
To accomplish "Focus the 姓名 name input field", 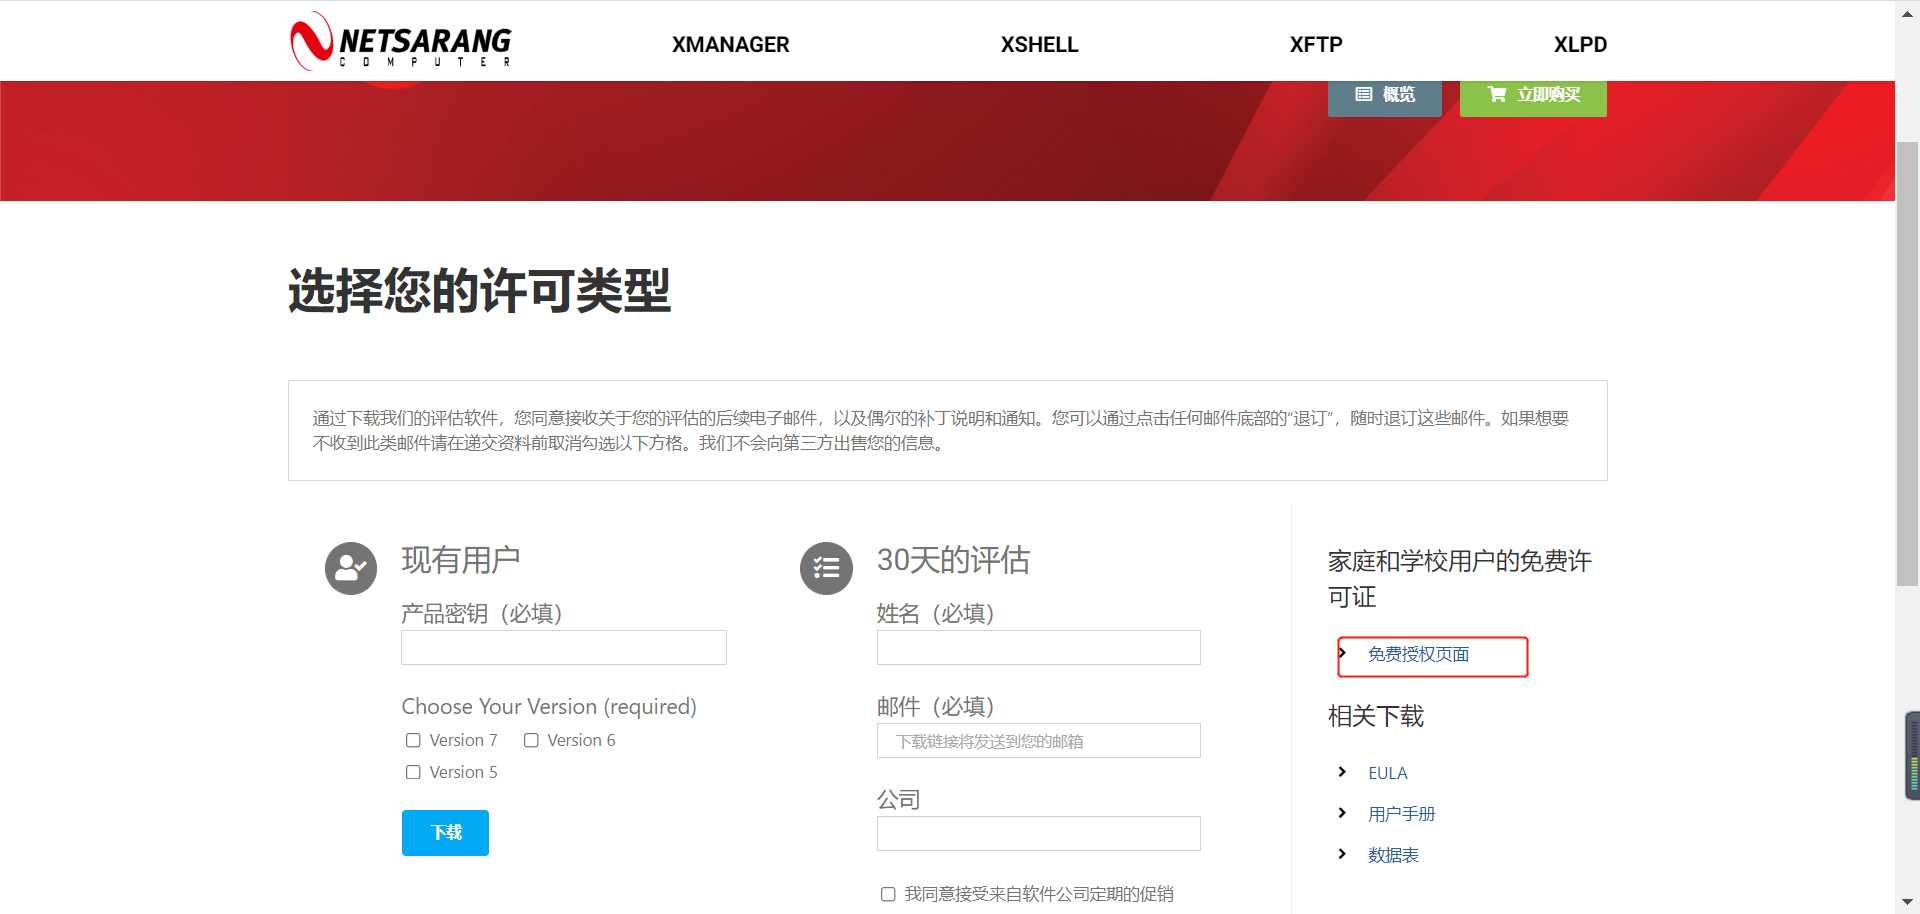I will [1039, 648].
